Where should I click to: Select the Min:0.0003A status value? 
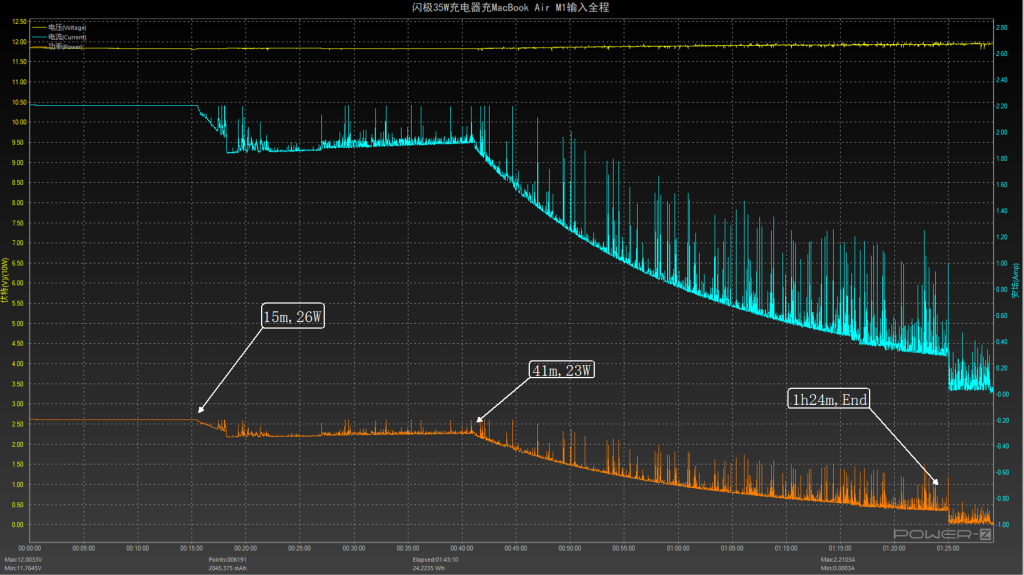coord(838,568)
